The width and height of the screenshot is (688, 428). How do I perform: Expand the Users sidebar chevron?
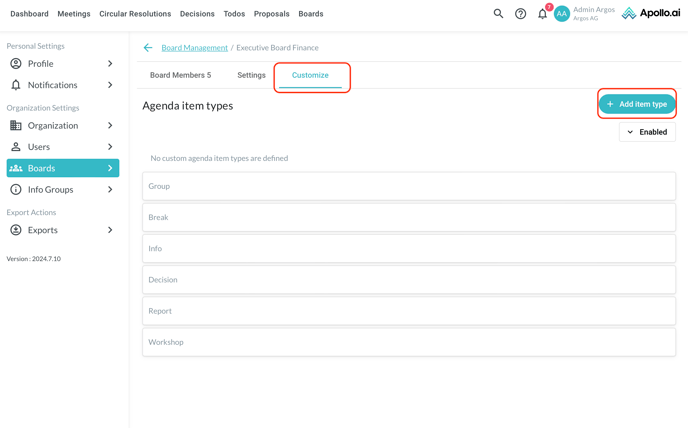tap(110, 147)
